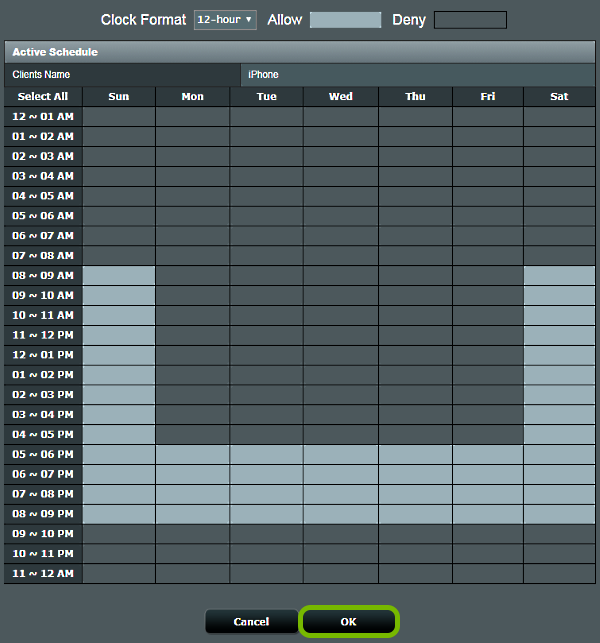600x643 pixels.
Task: Select the 11 ~ 12 PM row label
Action: (x=43, y=335)
